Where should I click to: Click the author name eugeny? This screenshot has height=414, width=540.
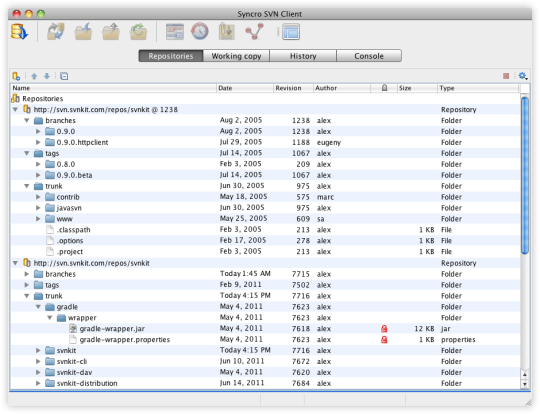click(329, 143)
